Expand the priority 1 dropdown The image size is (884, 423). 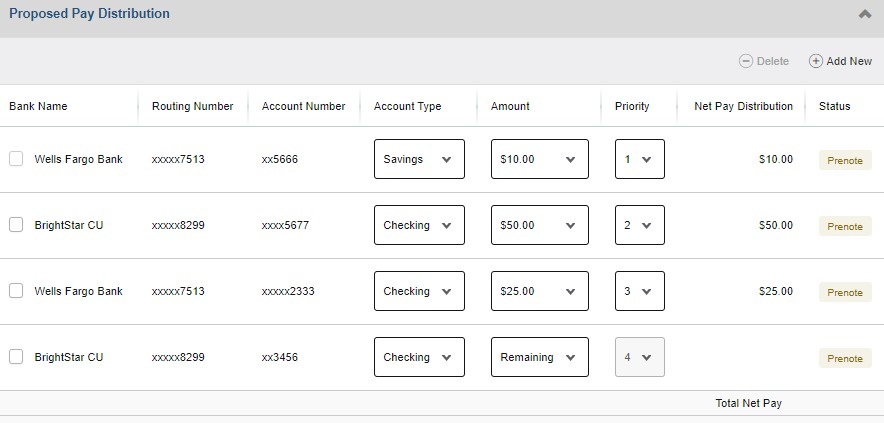pyautogui.click(x=639, y=159)
